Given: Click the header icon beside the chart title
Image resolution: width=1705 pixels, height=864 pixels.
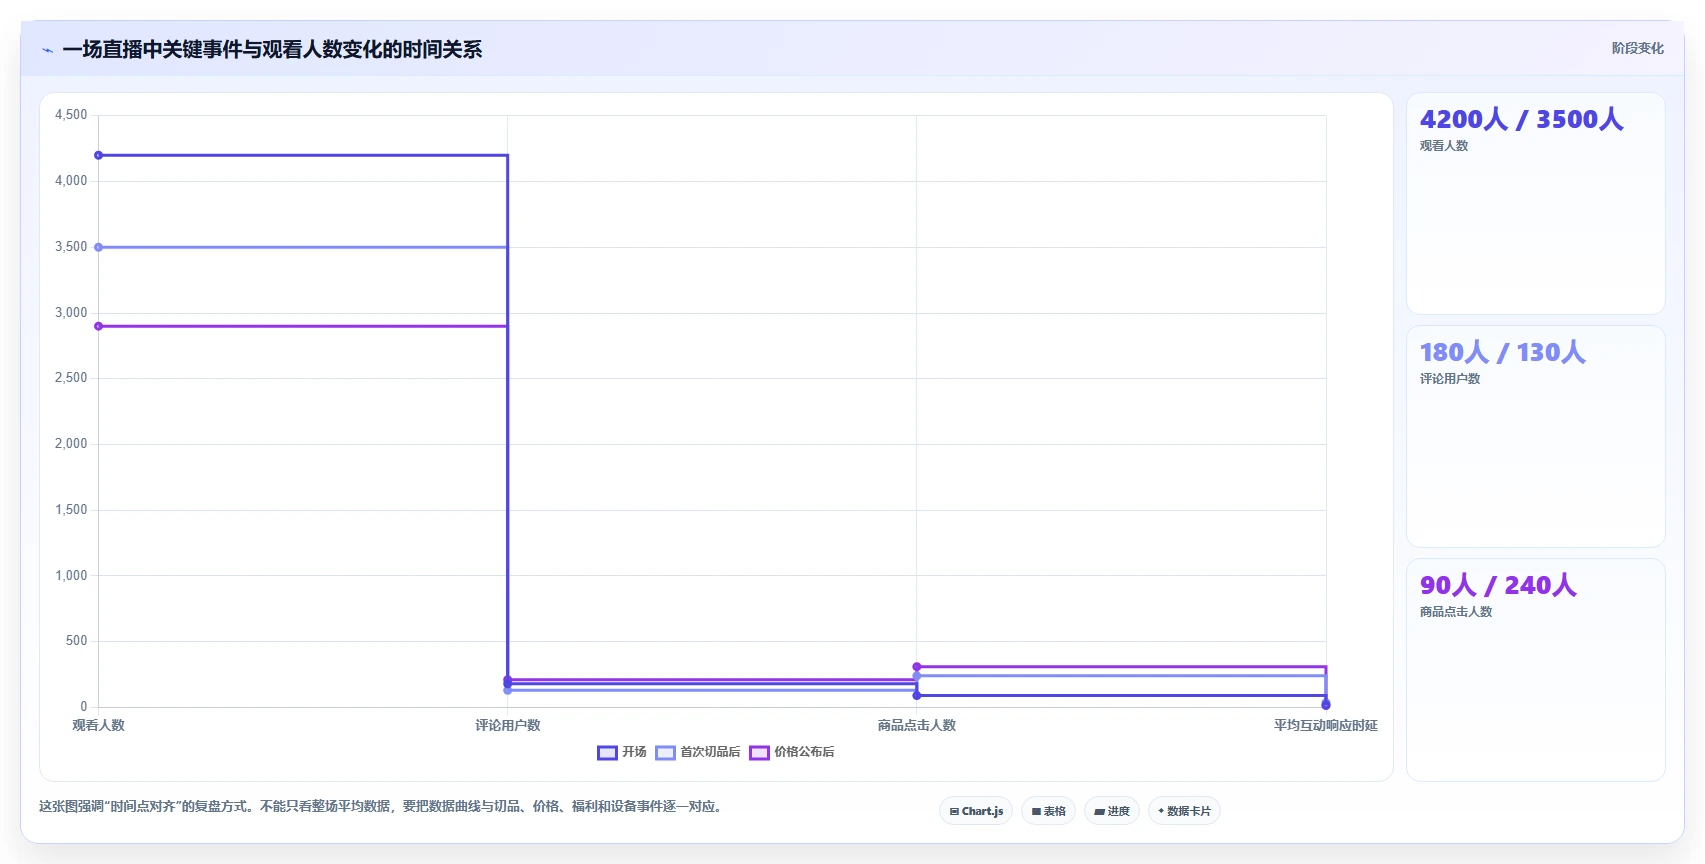Looking at the screenshot, I should point(47,50).
